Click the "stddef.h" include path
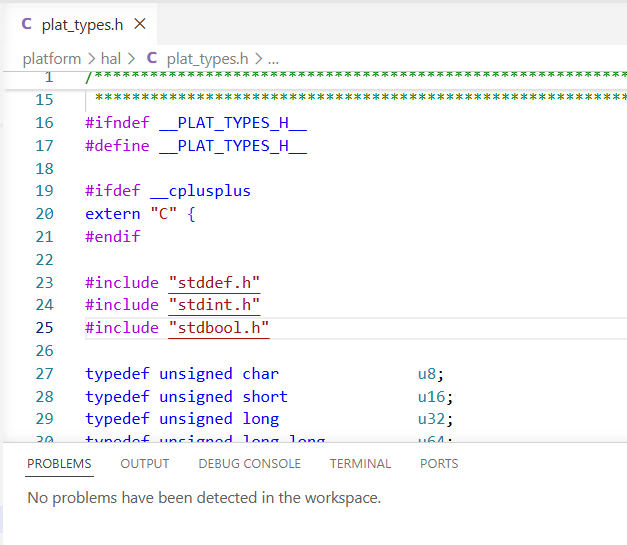 coord(214,283)
